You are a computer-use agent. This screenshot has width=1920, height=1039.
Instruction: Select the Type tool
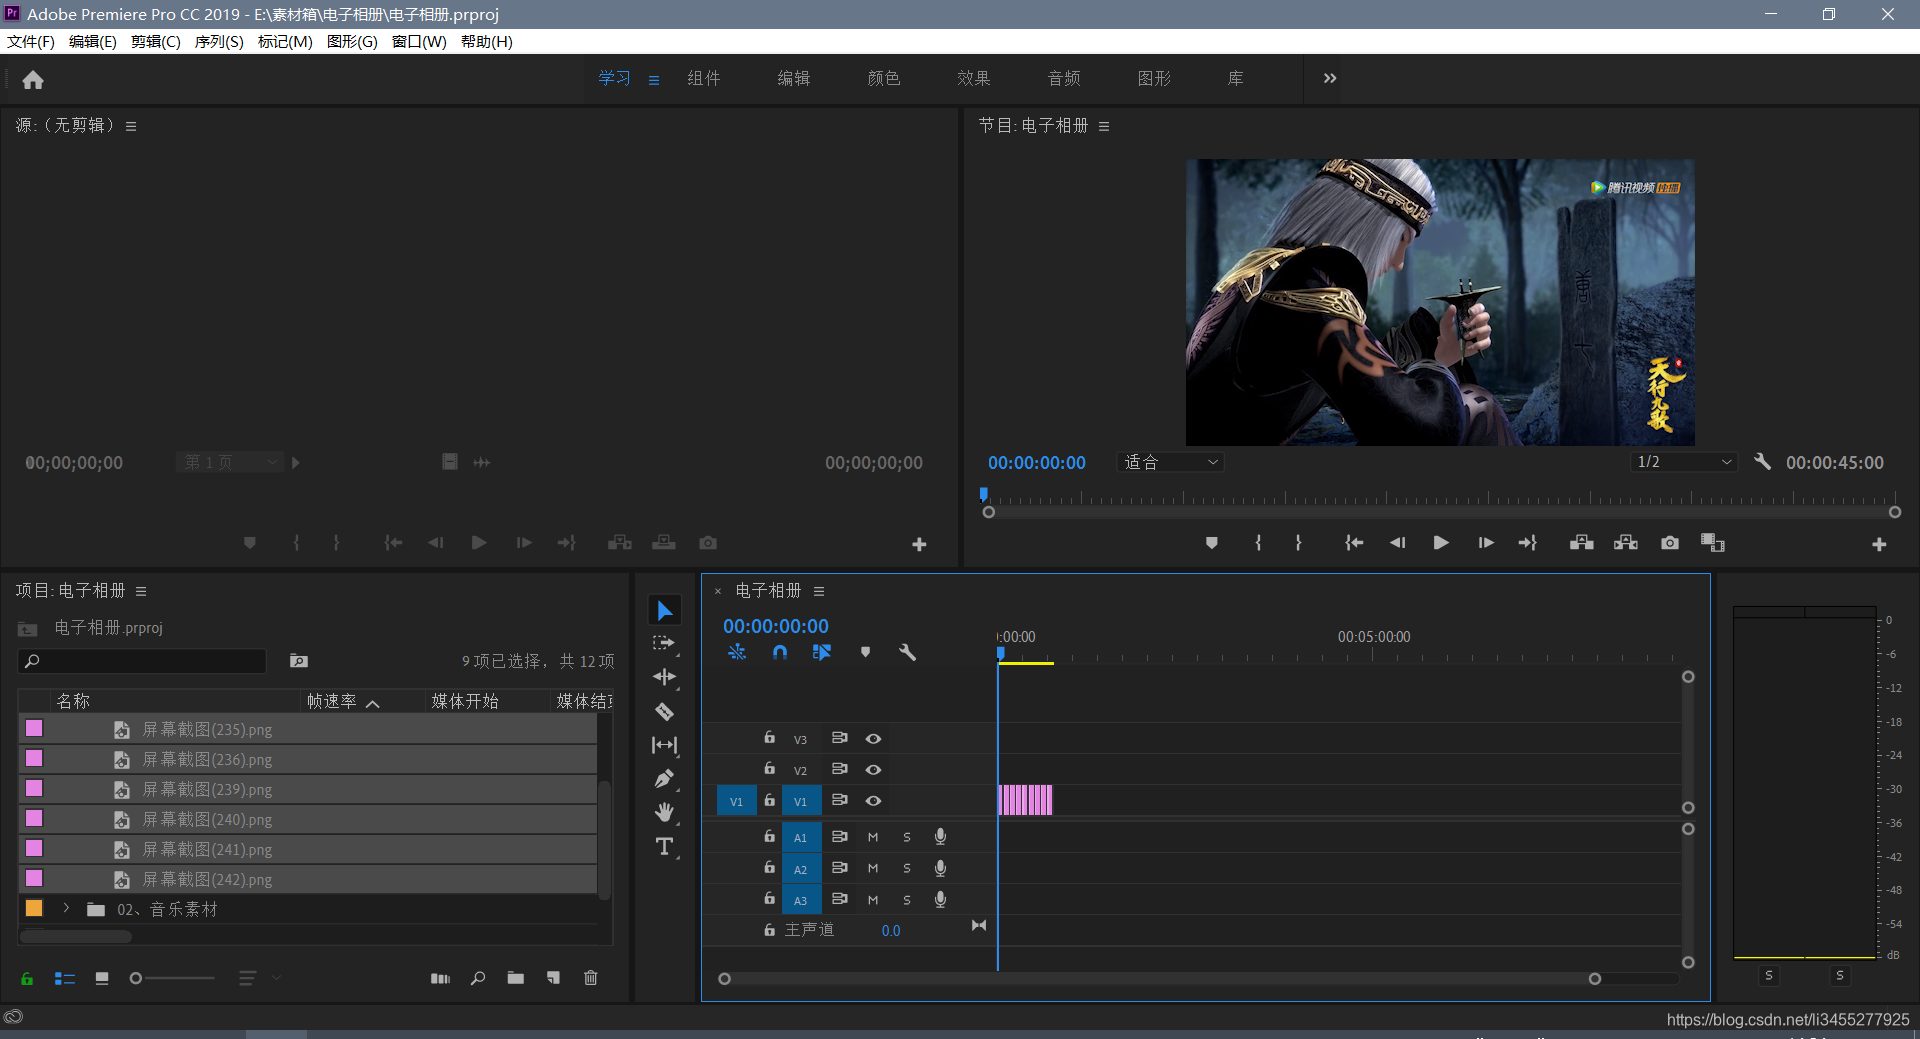(x=665, y=847)
